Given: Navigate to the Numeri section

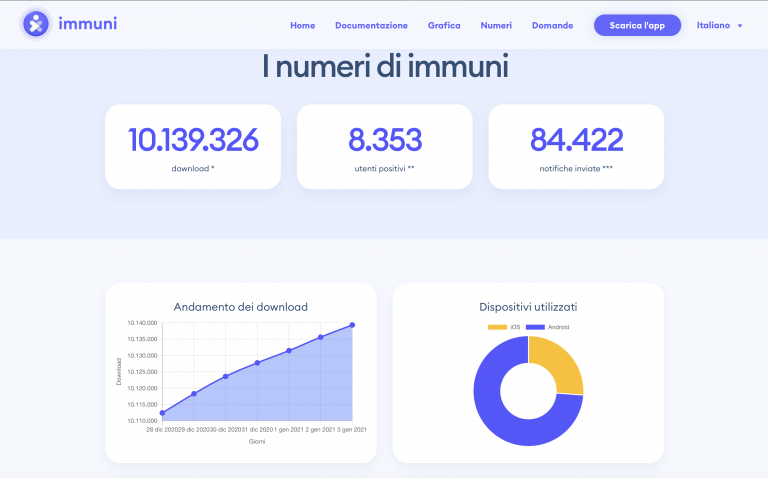Looking at the screenshot, I should coord(496,25).
